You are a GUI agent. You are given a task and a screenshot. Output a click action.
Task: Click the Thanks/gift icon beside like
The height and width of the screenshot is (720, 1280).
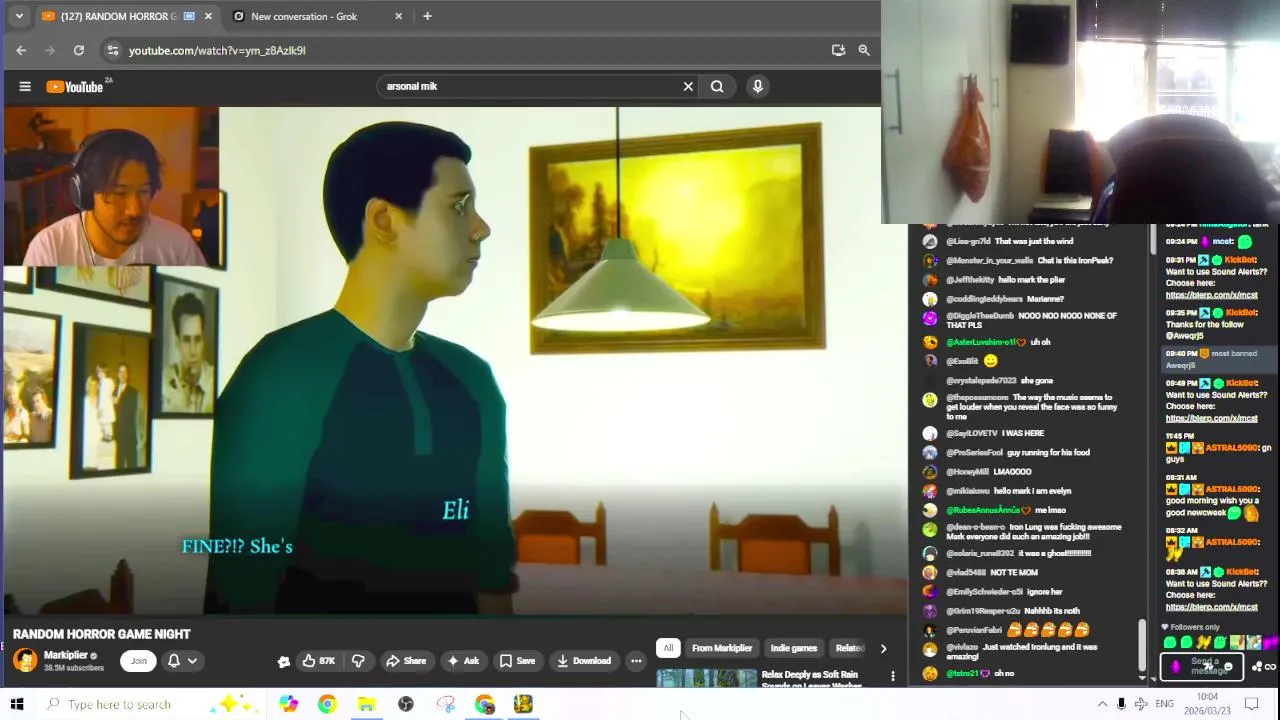pyautogui.click(x=284, y=661)
